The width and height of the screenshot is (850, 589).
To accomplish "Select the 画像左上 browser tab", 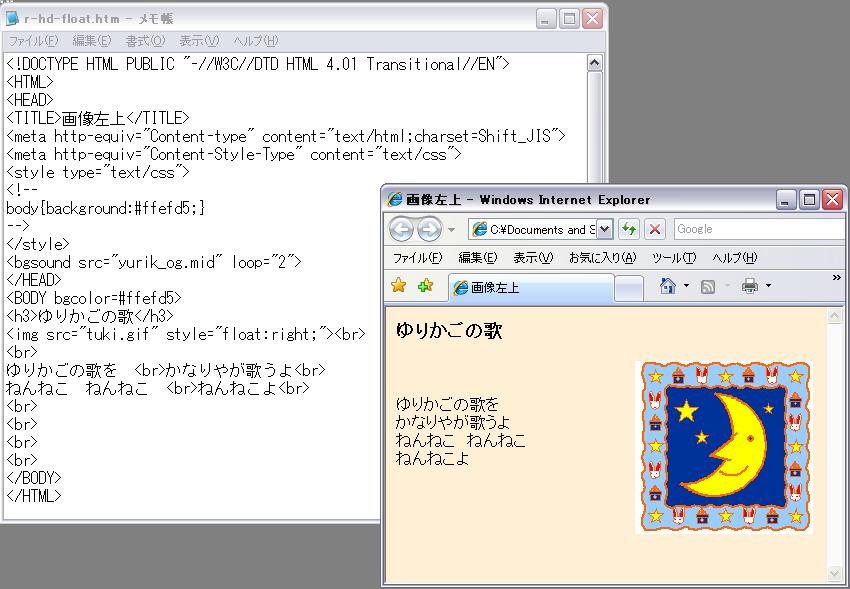I will tap(531, 287).
